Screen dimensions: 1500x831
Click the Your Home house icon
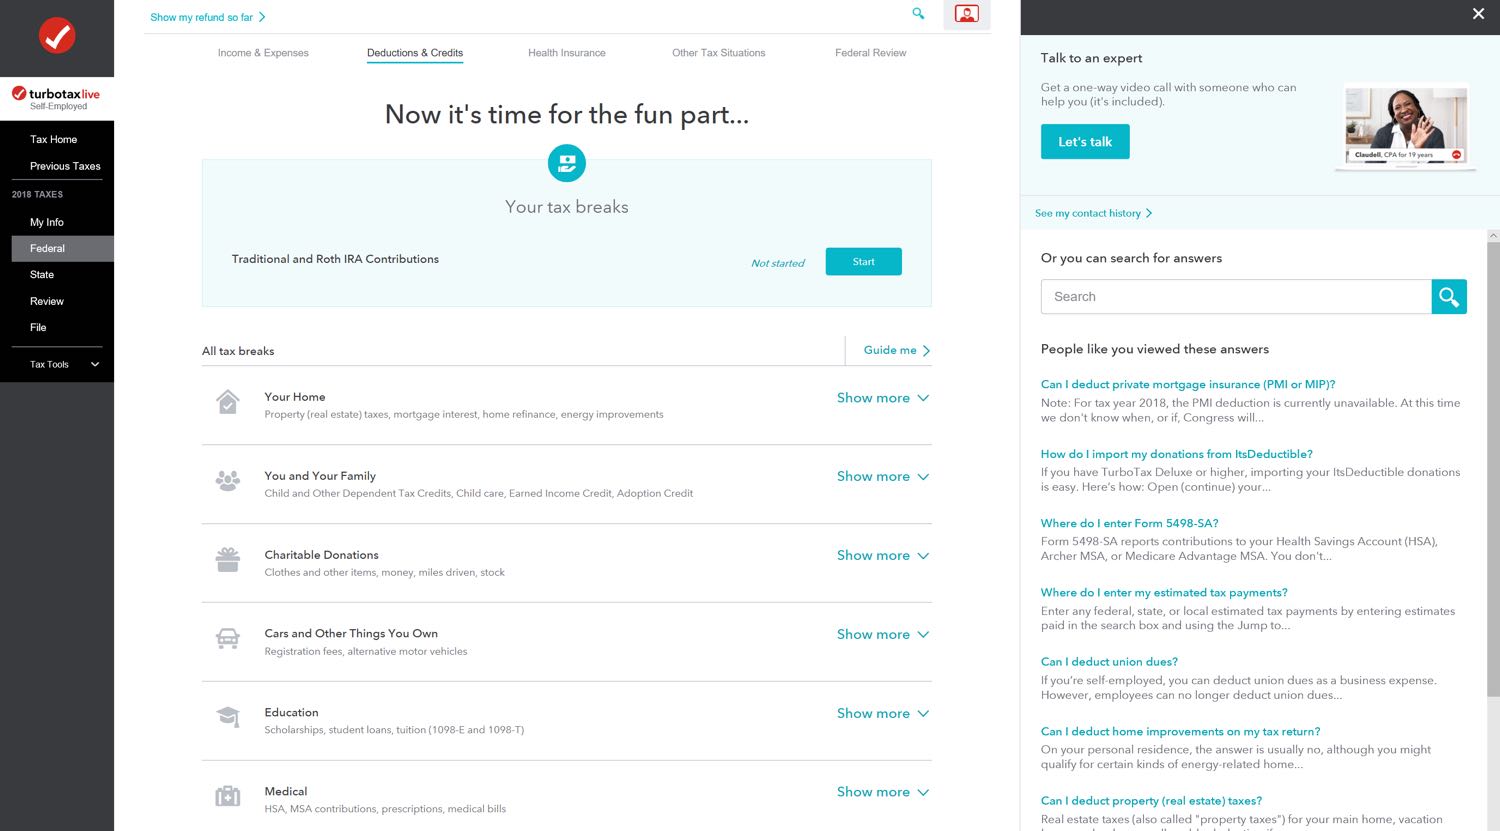pyautogui.click(x=228, y=402)
